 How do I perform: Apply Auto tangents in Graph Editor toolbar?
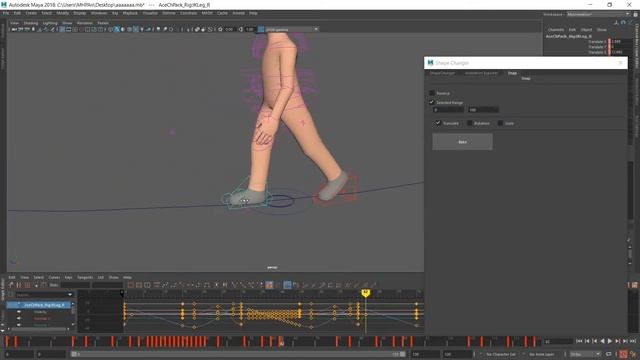click(156, 285)
